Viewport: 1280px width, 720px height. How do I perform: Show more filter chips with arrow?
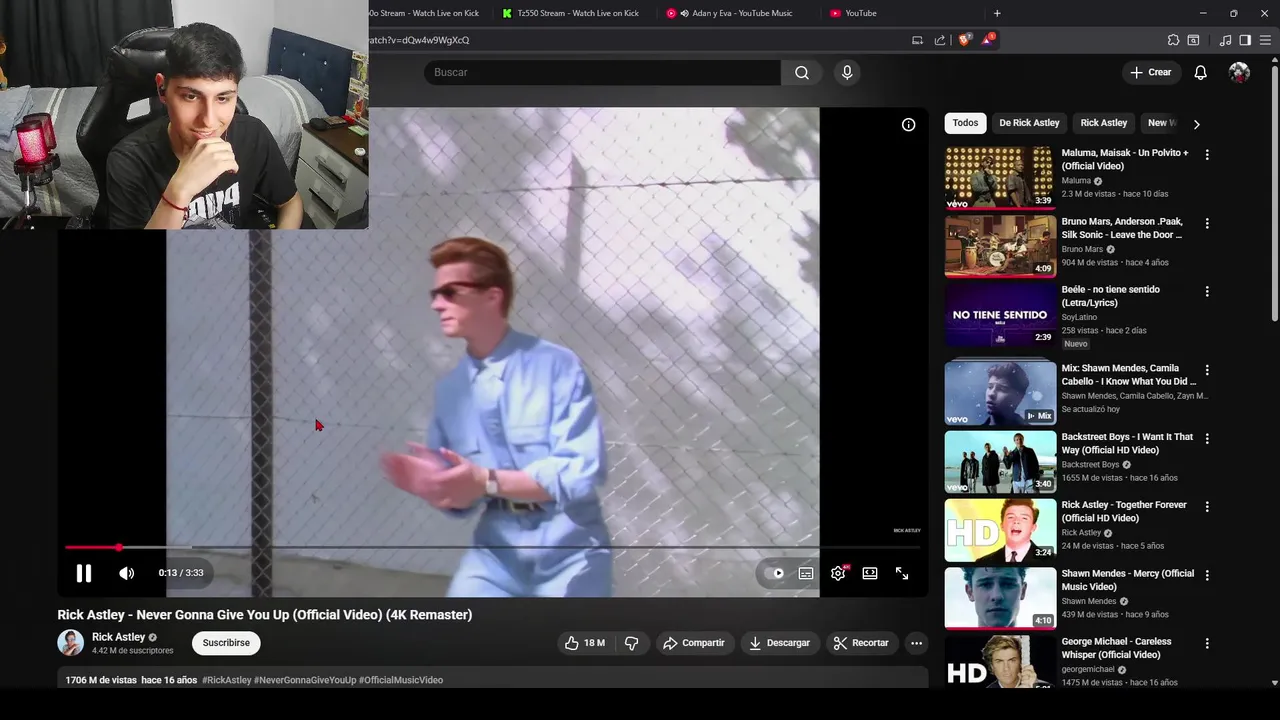coord(1196,124)
